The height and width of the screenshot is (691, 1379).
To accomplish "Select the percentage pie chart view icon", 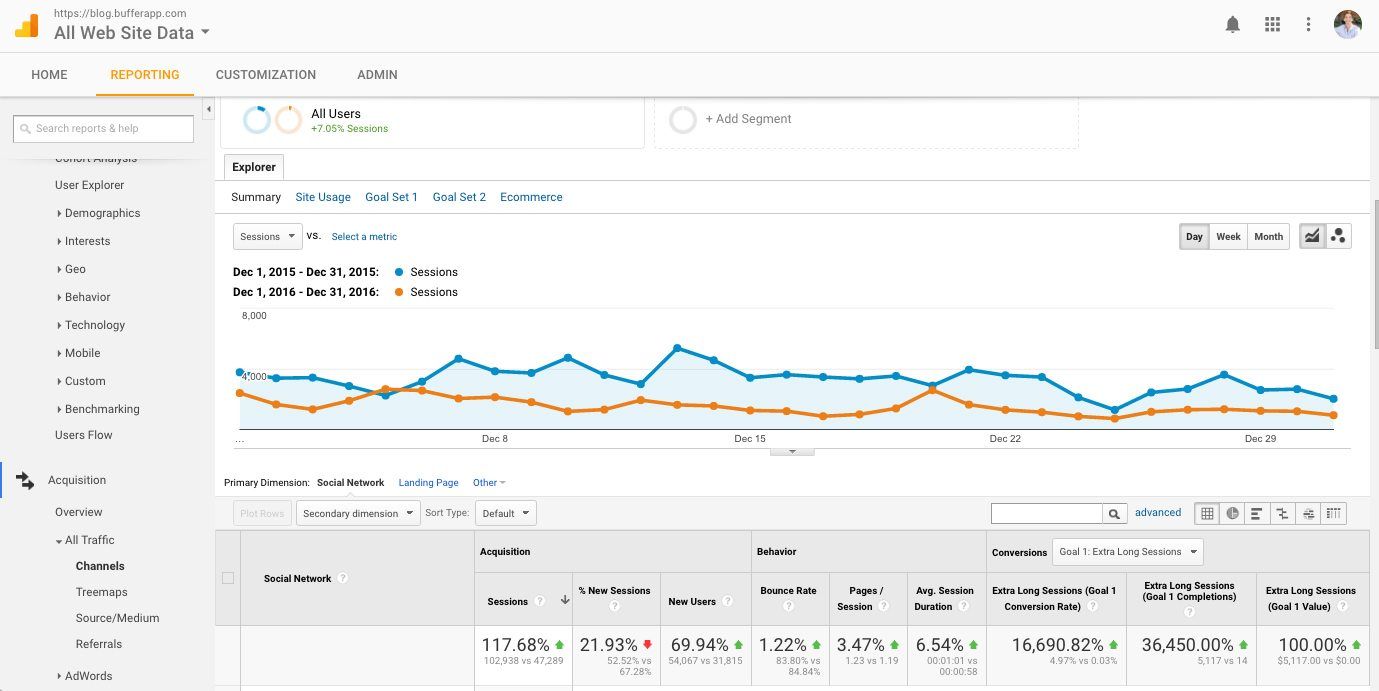I will [1232, 513].
